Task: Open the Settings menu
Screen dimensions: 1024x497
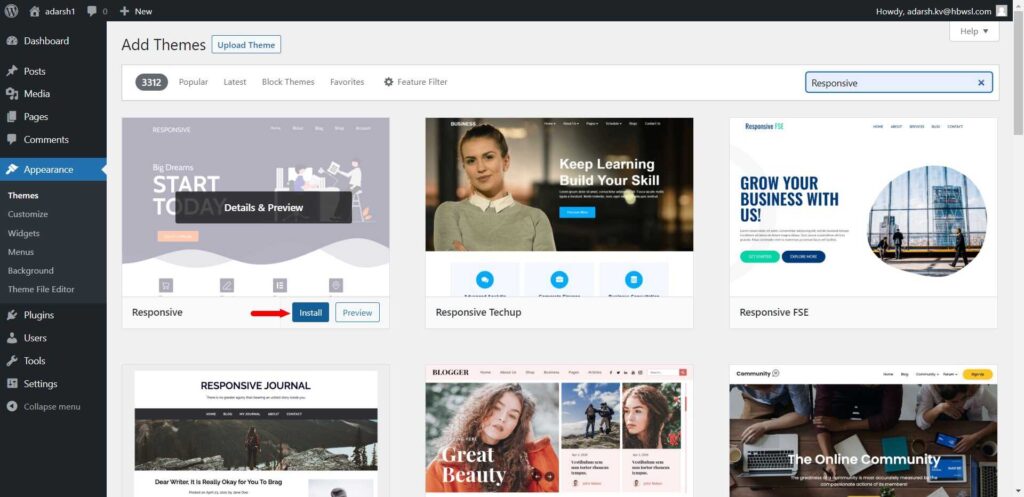Action: (x=53, y=383)
